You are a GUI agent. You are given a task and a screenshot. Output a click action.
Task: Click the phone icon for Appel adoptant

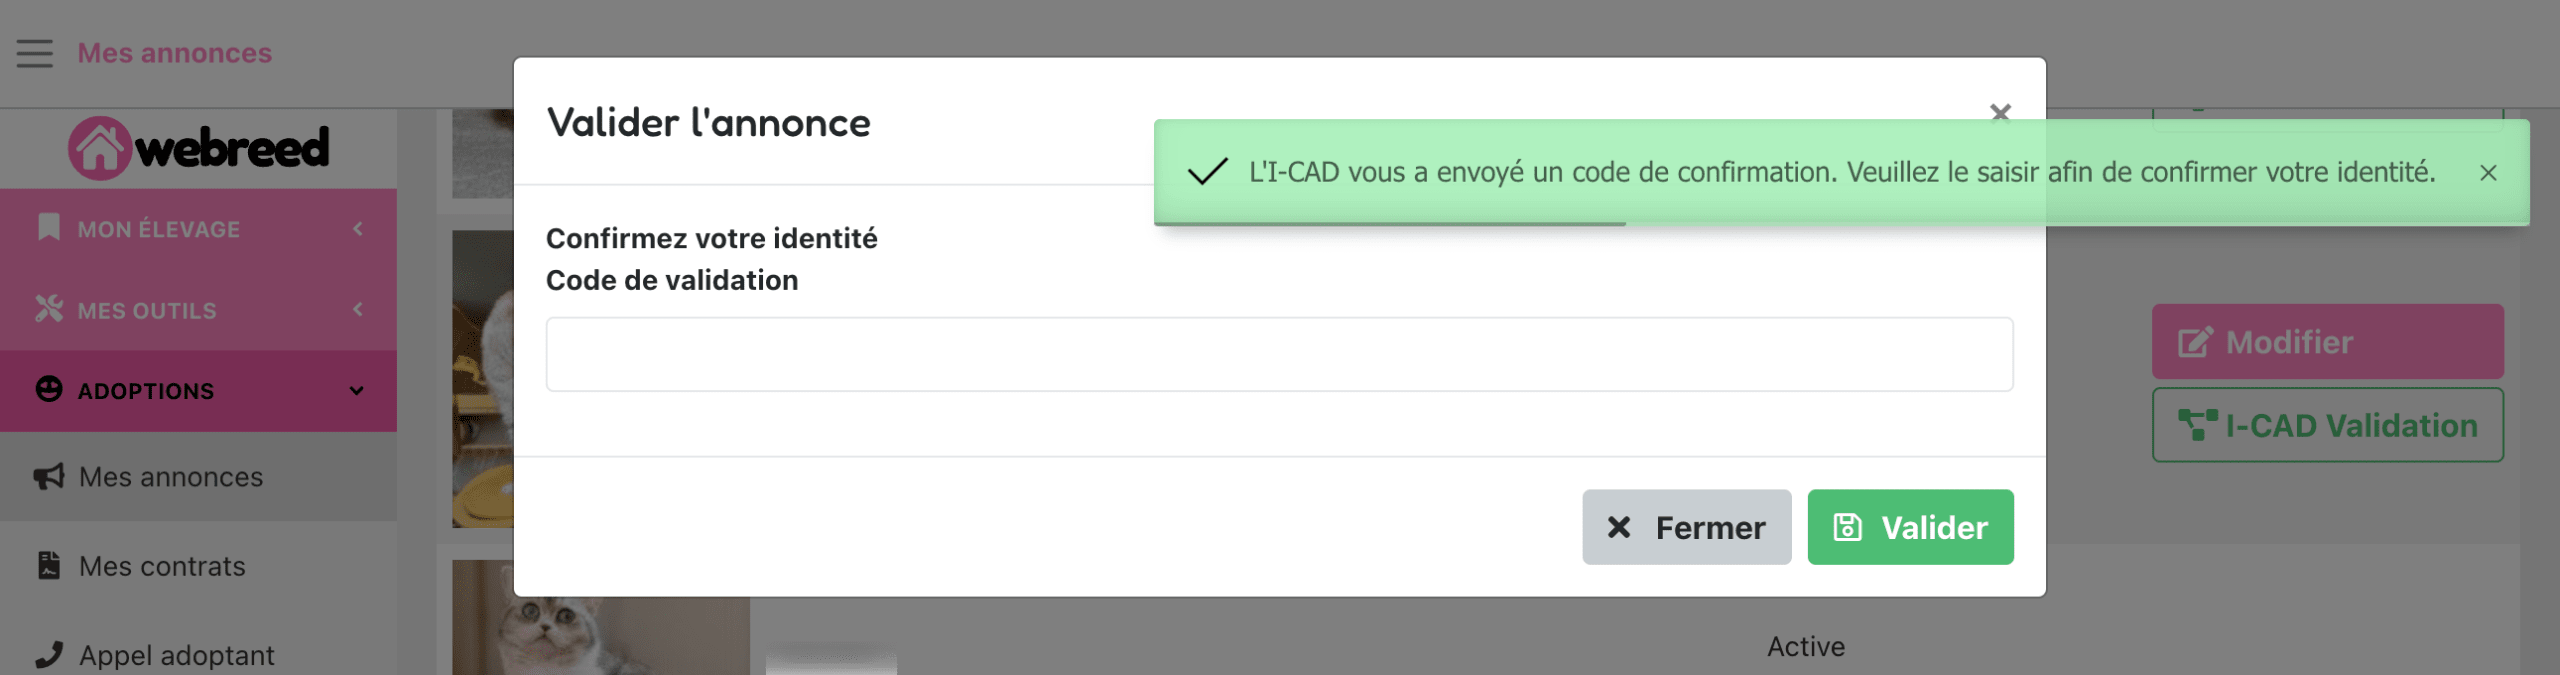[x=48, y=654]
